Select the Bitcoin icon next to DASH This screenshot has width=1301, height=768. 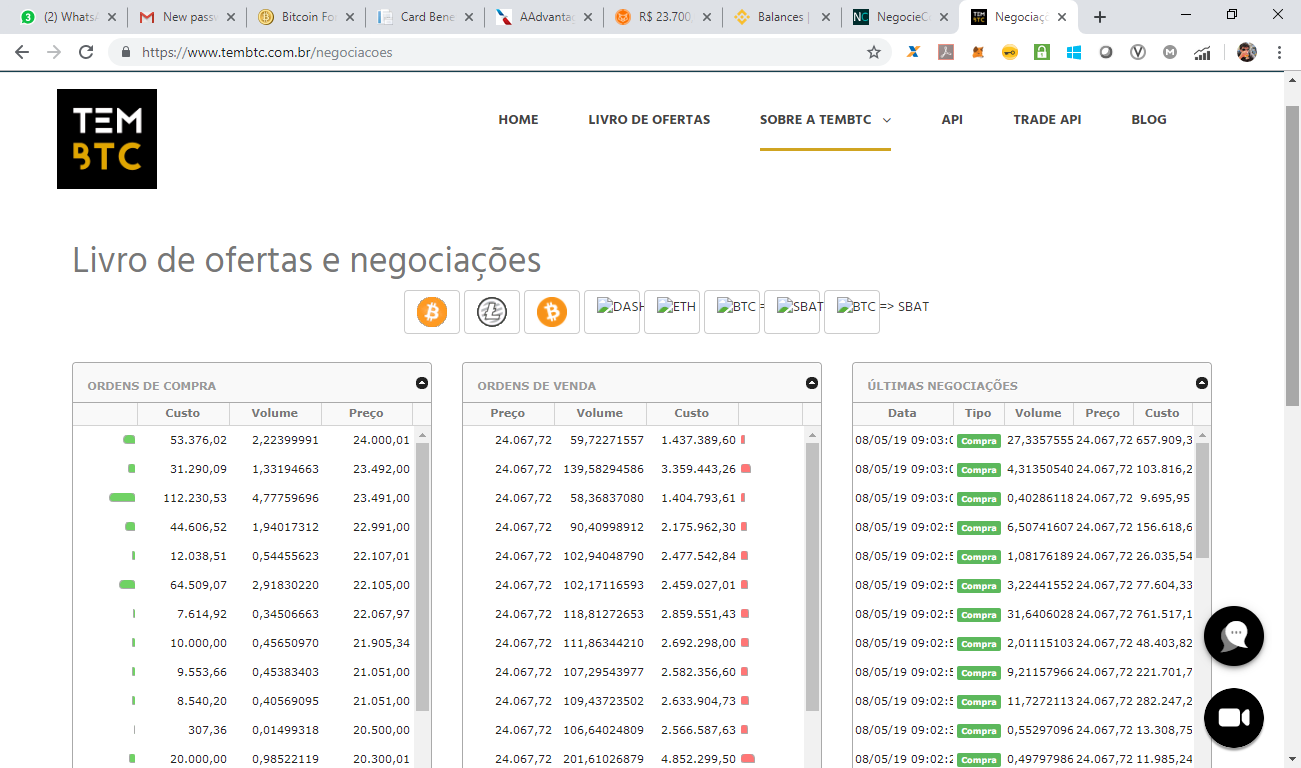coord(552,312)
